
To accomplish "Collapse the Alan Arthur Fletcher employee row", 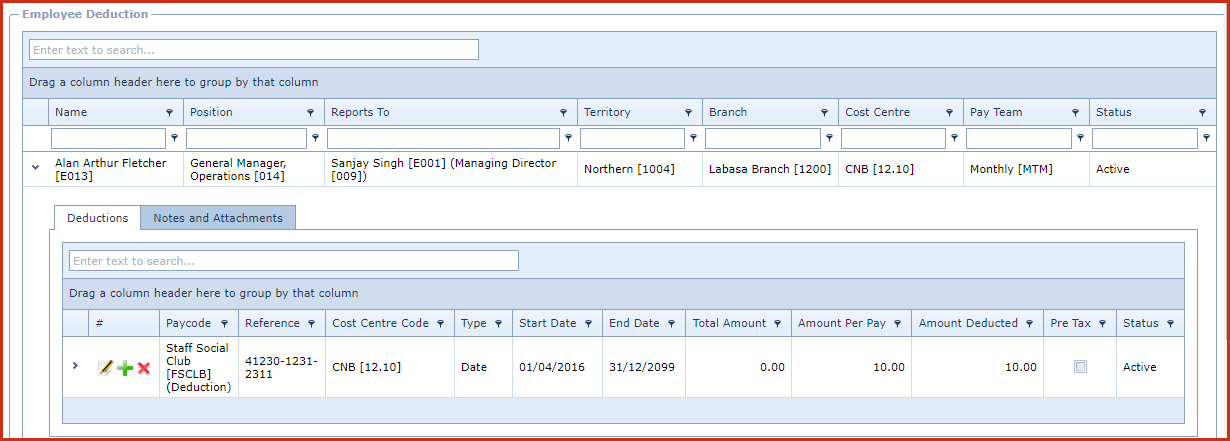I will pos(35,169).
